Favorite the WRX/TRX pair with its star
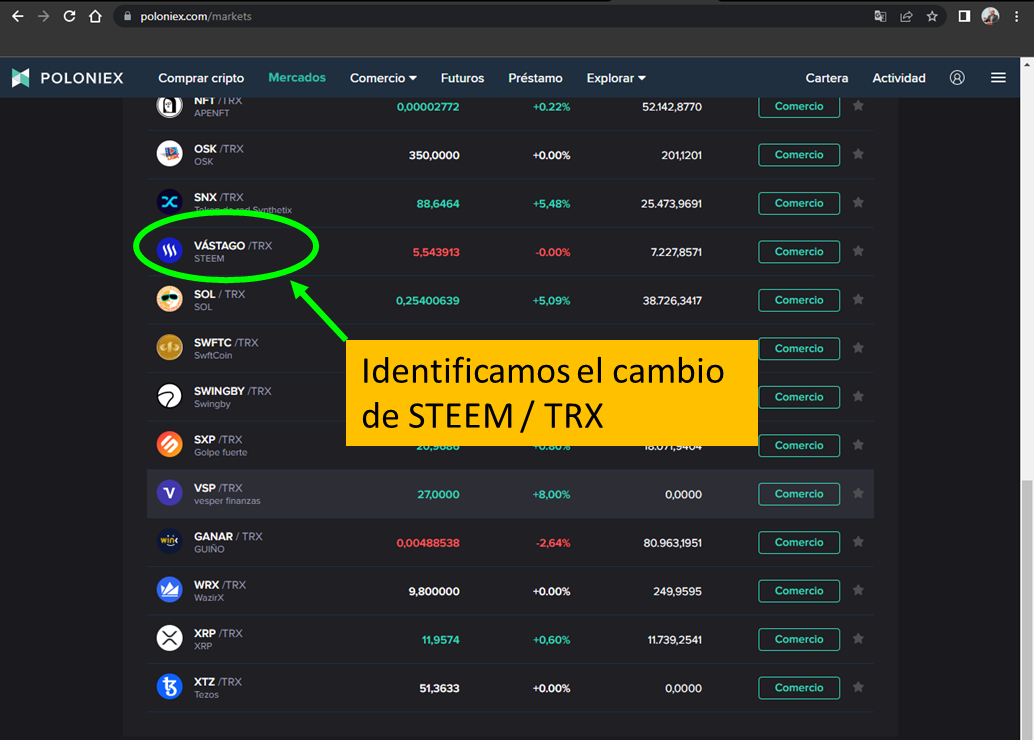 [858, 590]
